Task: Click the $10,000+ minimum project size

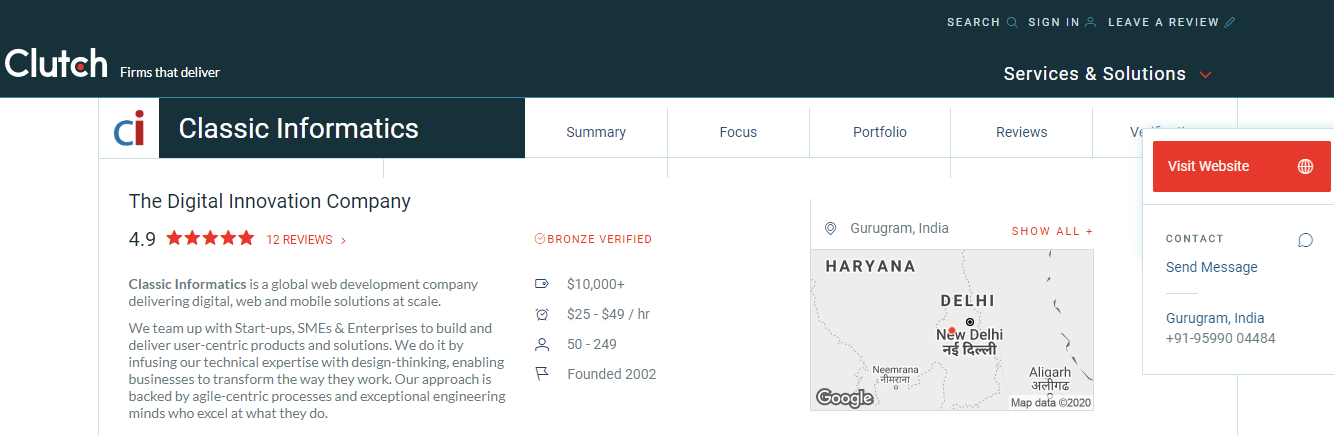Action: tap(596, 284)
